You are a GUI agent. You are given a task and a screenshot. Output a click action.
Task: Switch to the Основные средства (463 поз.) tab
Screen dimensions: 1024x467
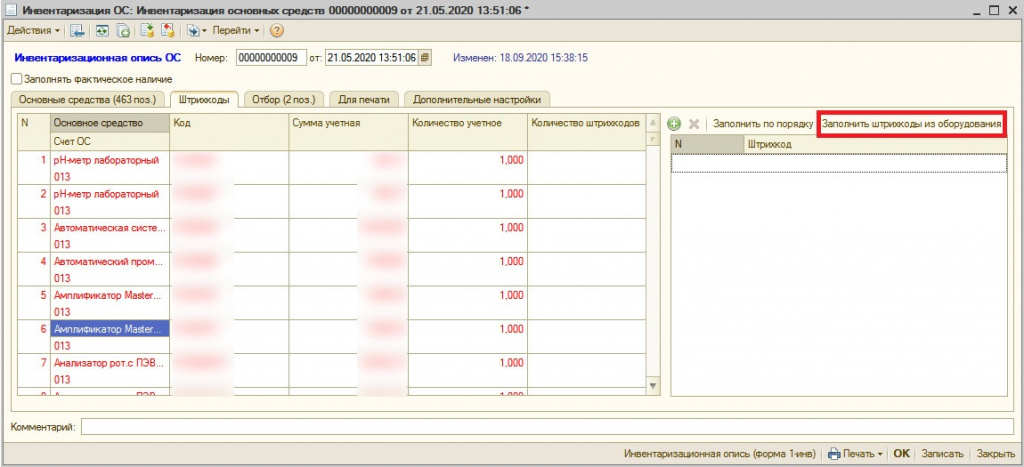pos(88,99)
